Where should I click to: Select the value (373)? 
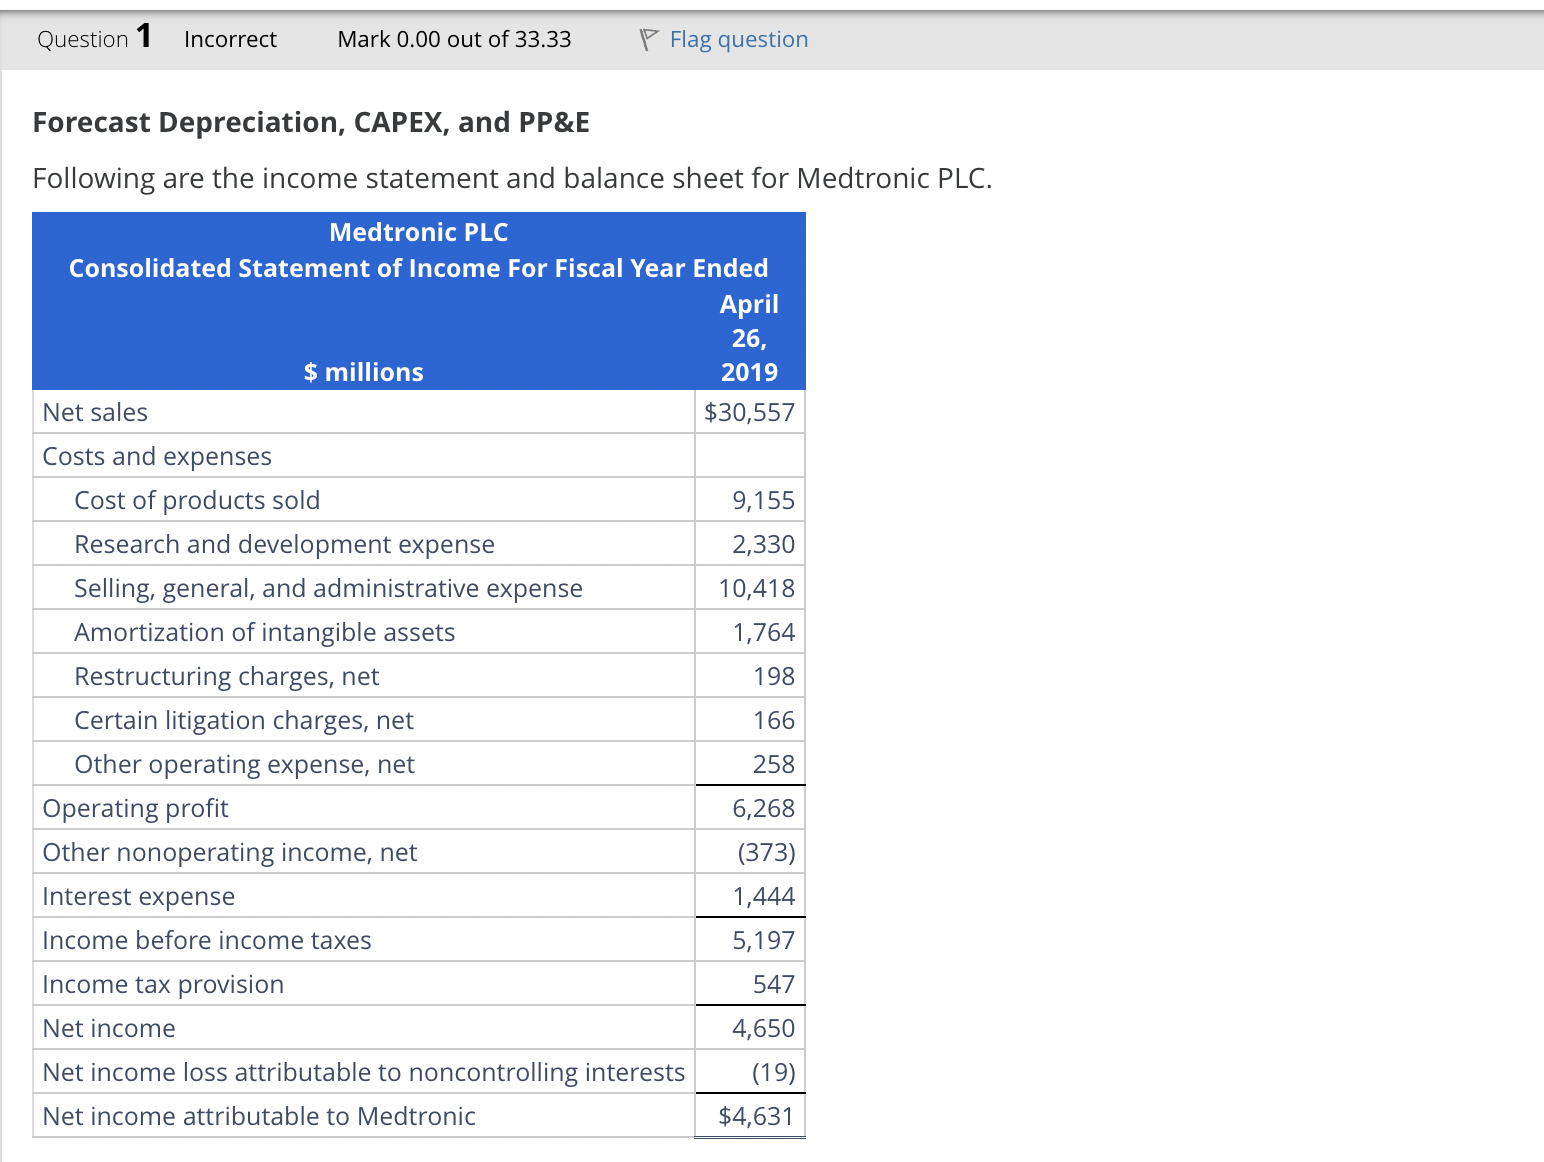(x=767, y=852)
